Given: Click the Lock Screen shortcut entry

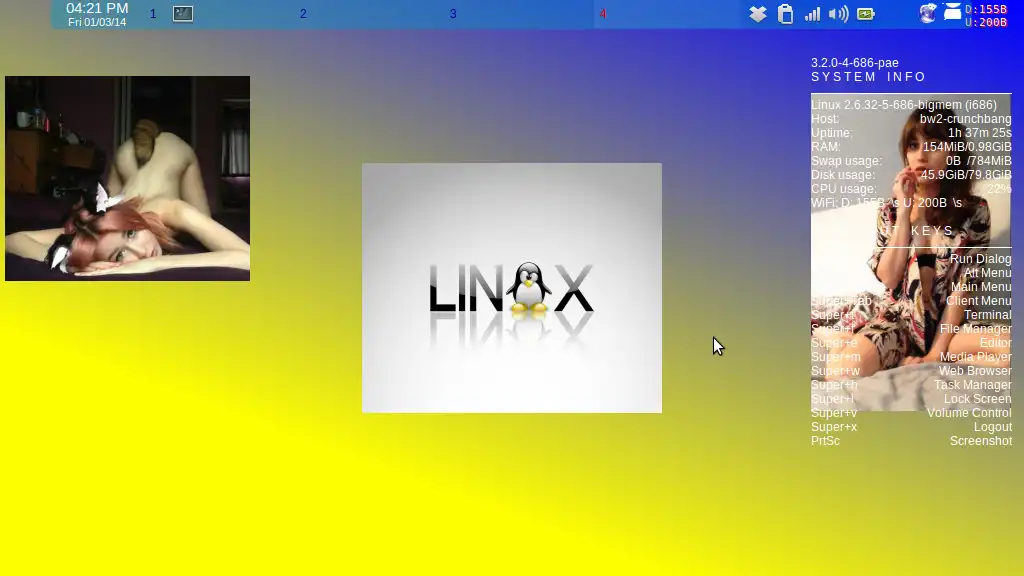Looking at the screenshot, I should tap(977, 399).
